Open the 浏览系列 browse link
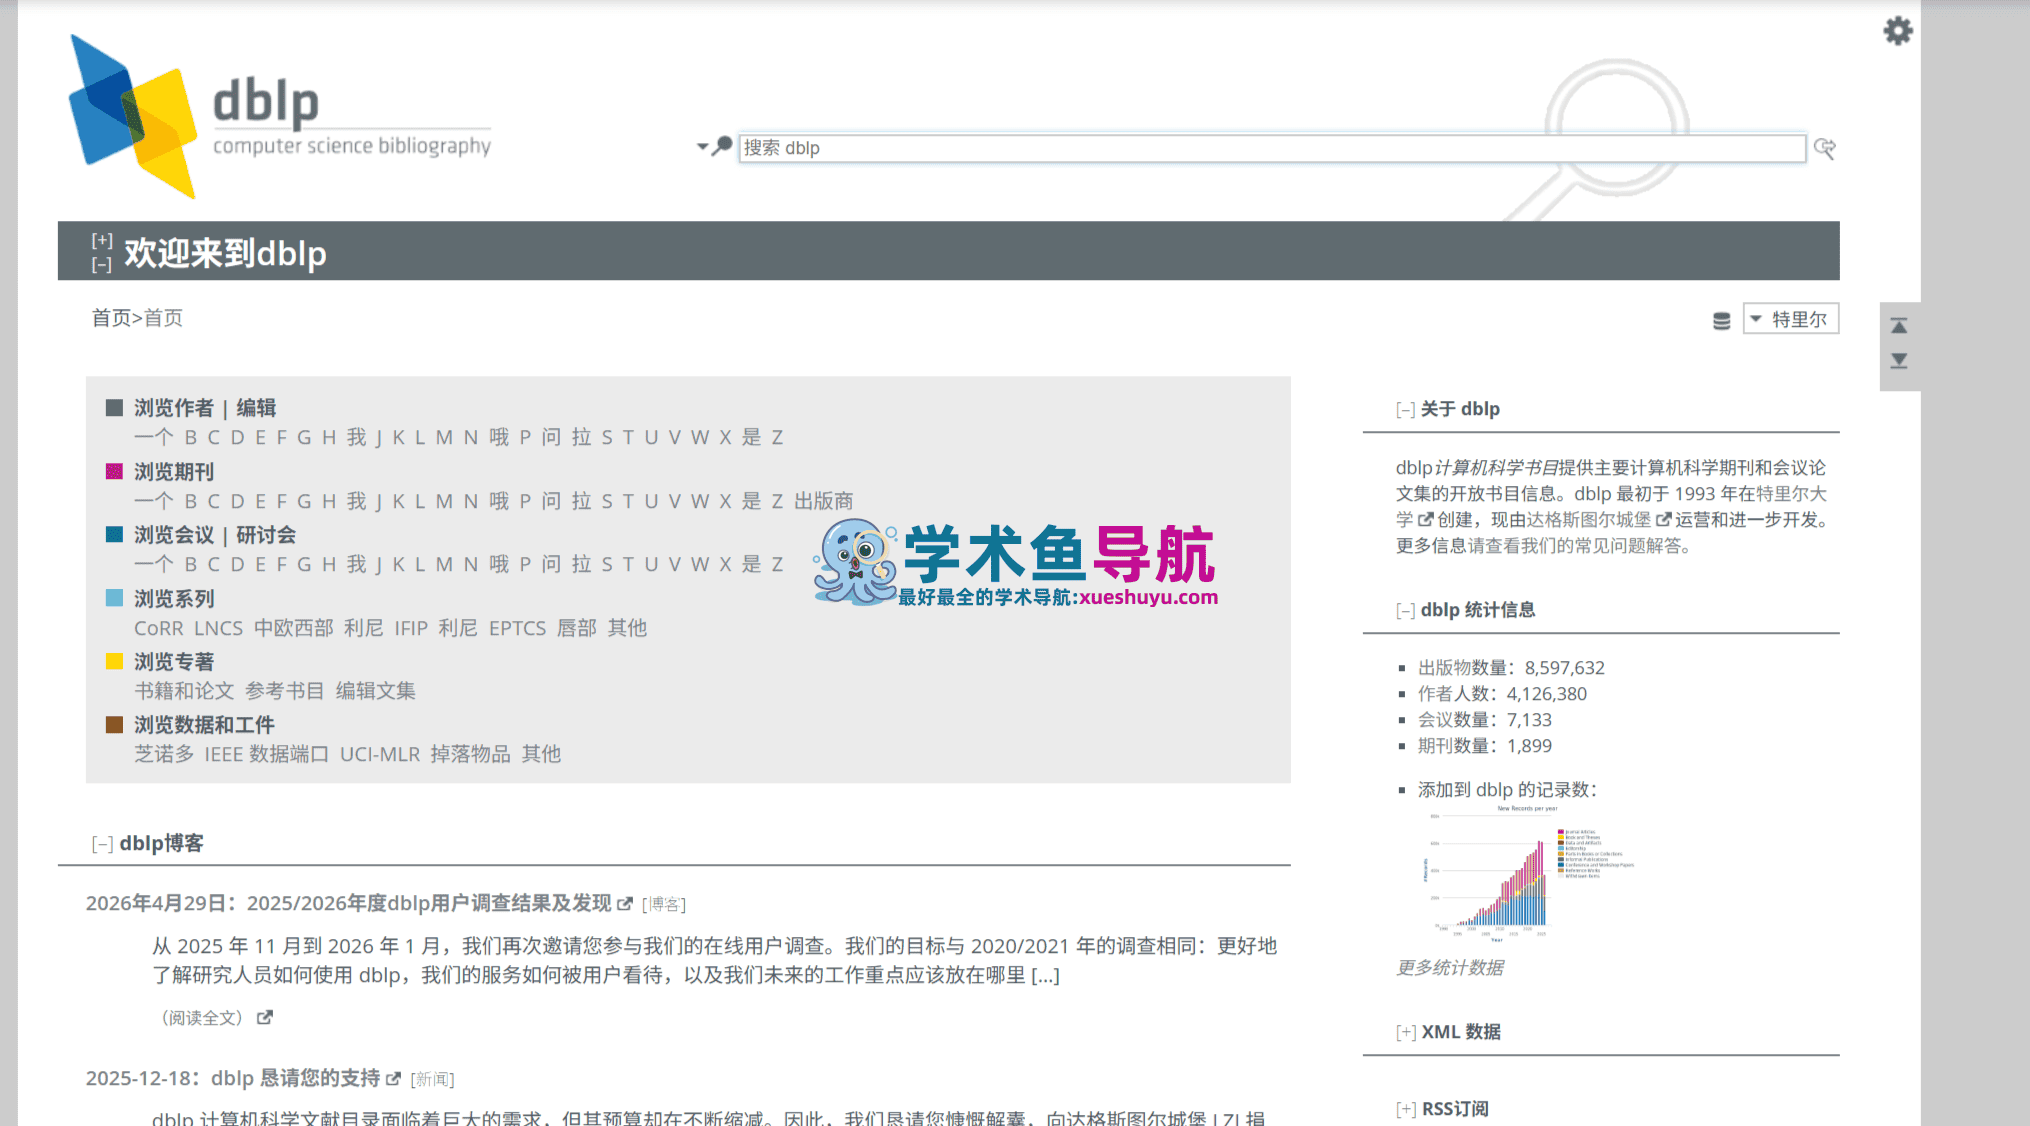 click(x=174, y=599)
